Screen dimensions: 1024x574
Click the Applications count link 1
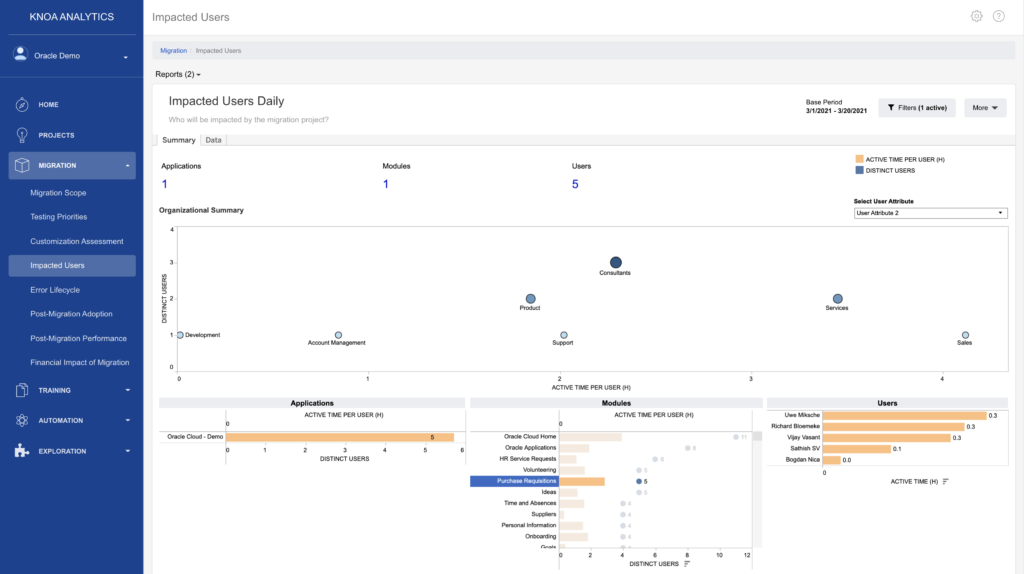(x=165, y=184)
